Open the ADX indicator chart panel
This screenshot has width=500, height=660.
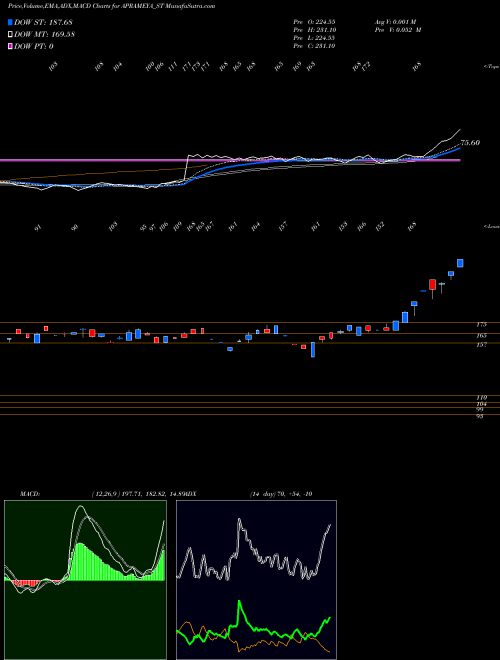(256, 580)
